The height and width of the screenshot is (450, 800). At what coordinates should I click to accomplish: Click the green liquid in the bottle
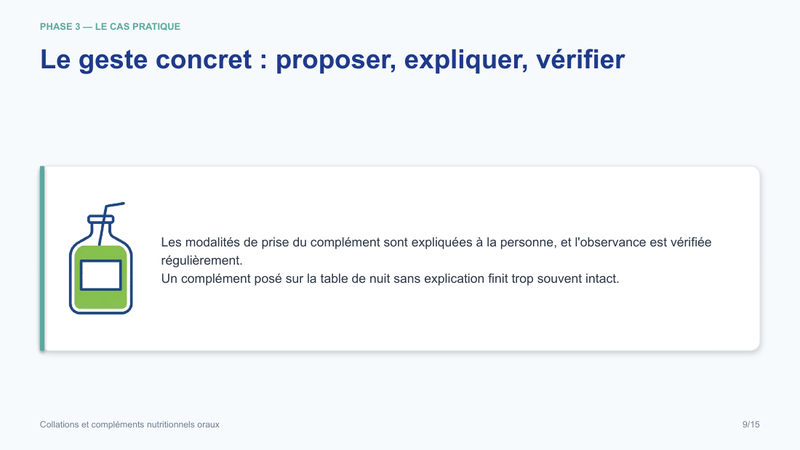(101, 278)
